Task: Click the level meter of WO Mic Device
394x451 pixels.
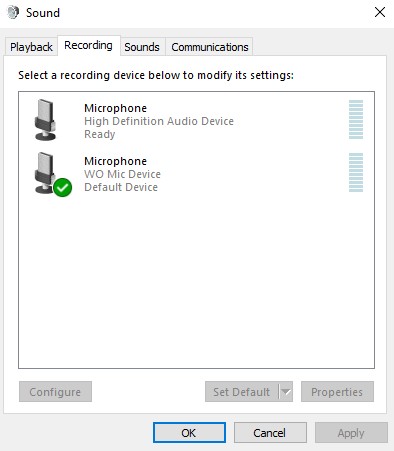Action: (356, 172)
